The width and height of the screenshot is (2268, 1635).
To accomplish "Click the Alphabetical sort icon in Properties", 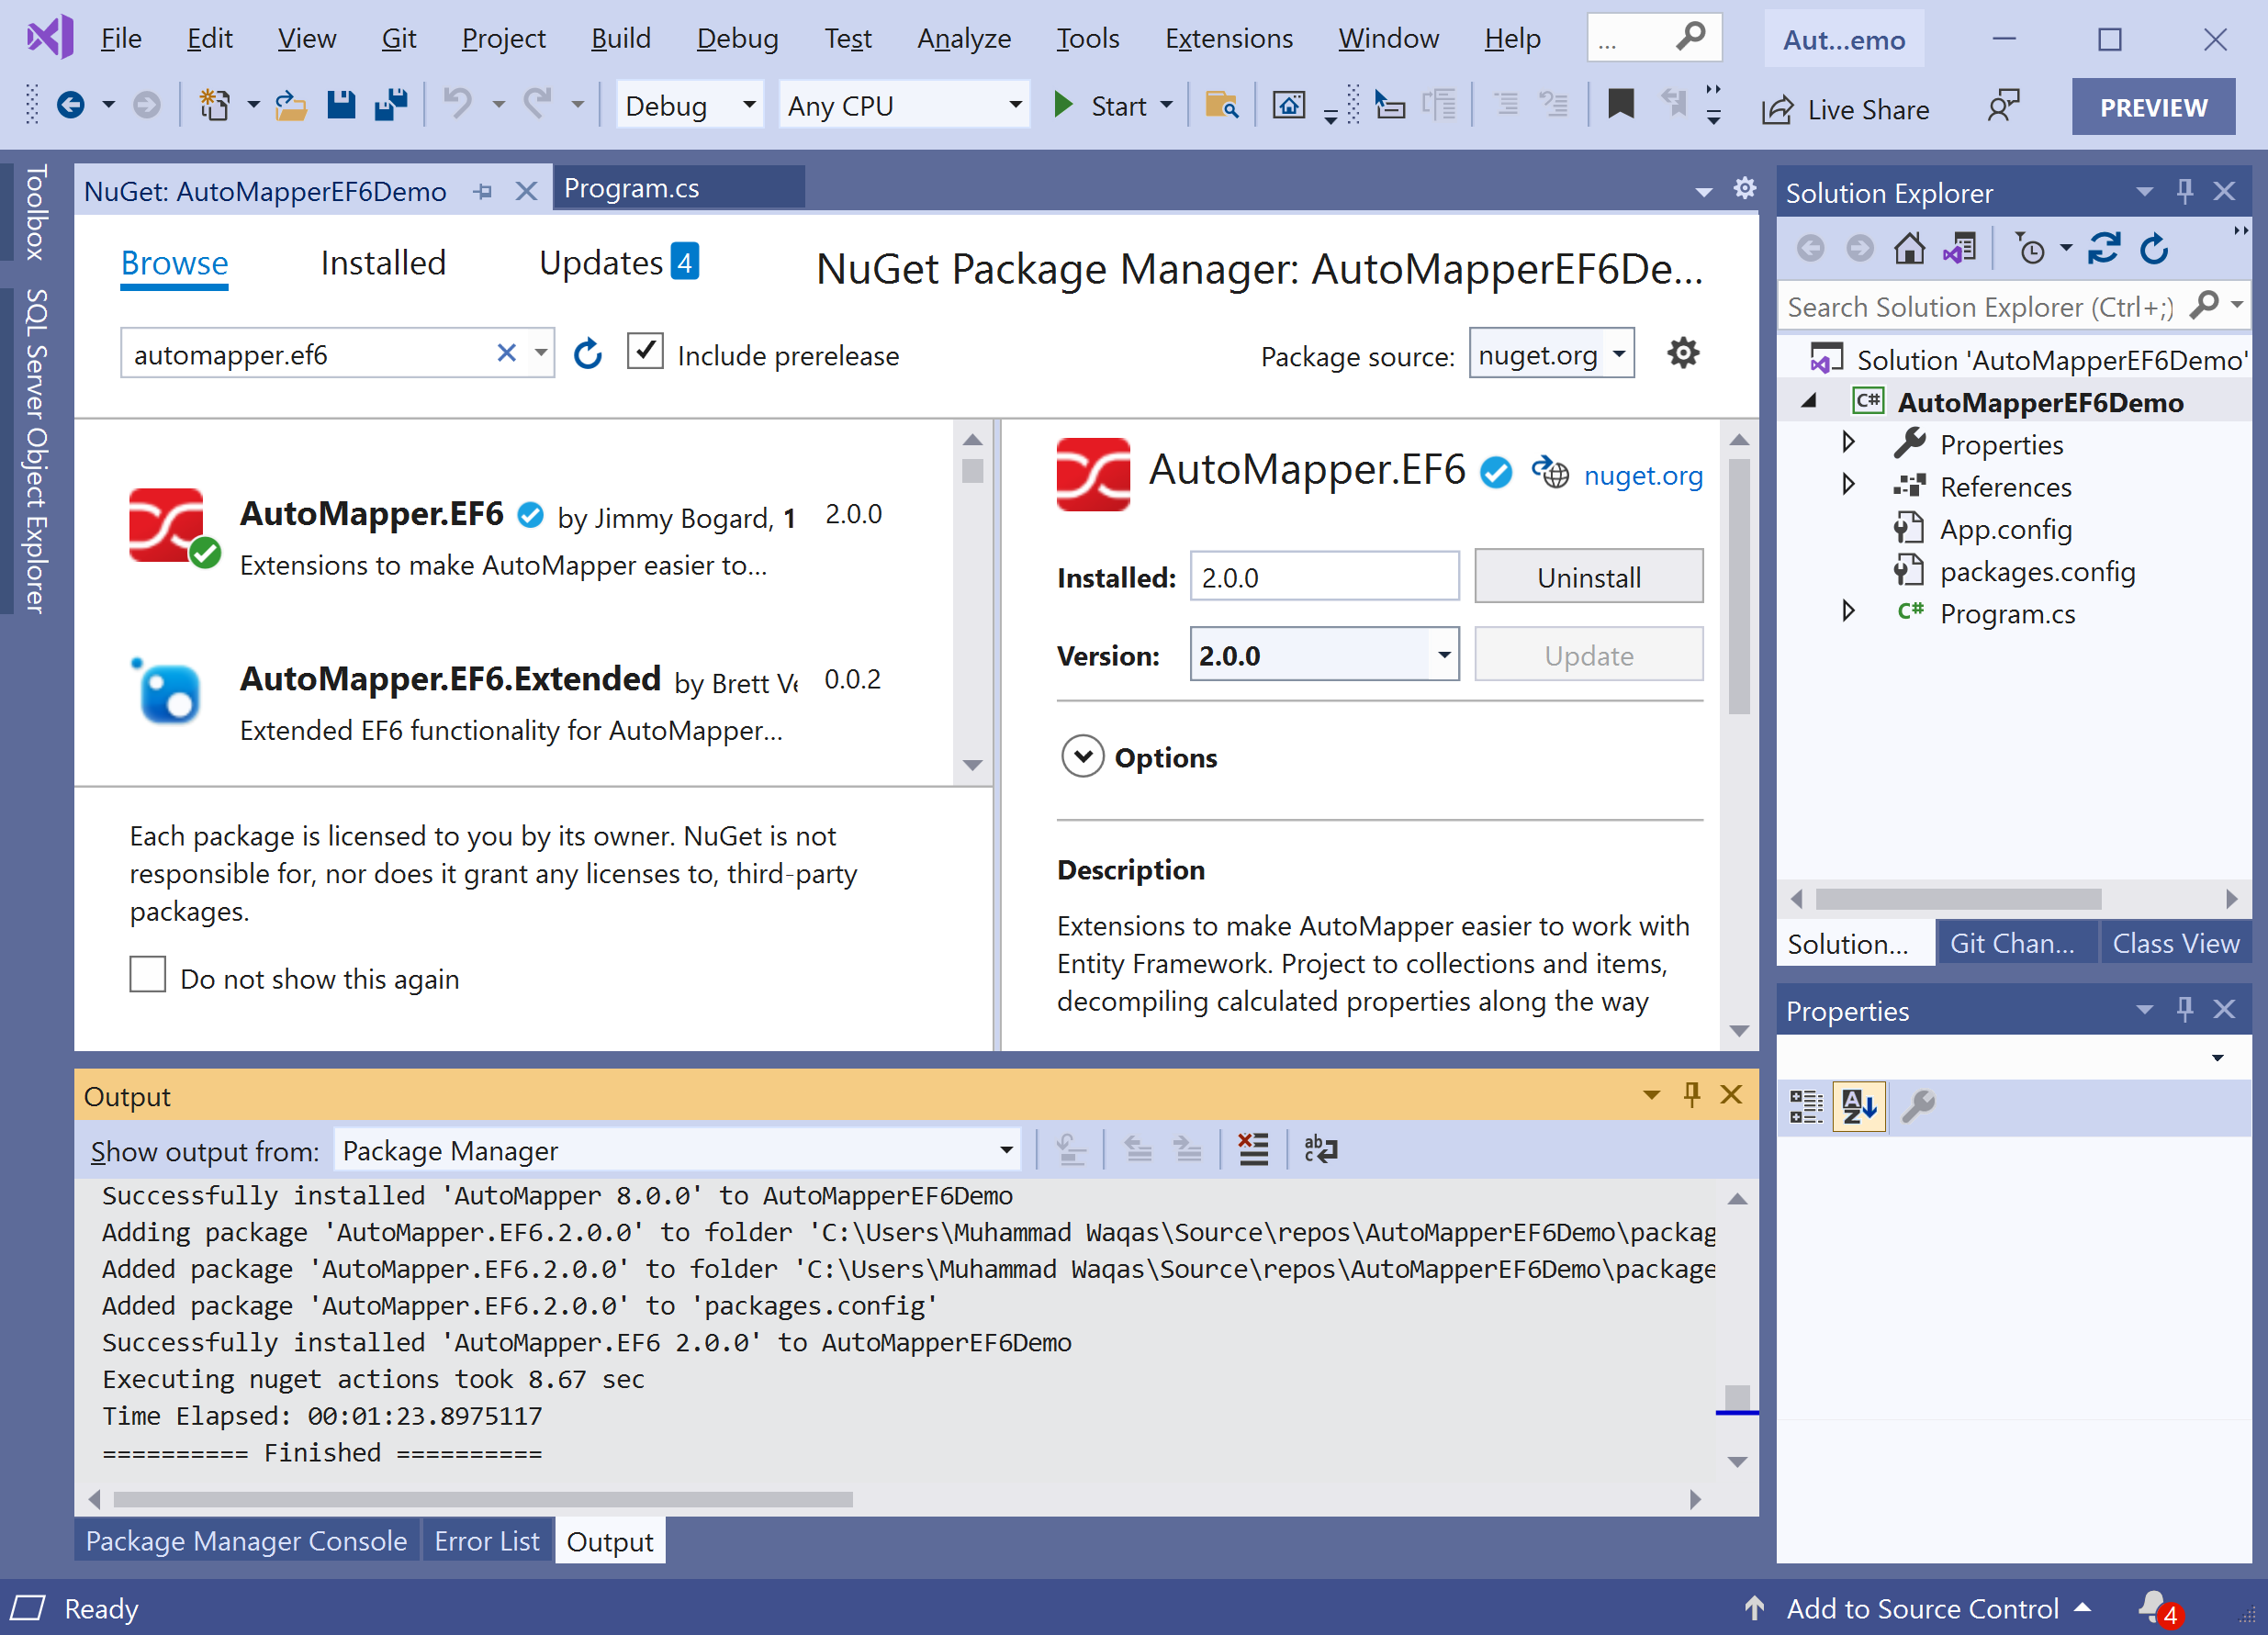I will tap(1859, 1107).
